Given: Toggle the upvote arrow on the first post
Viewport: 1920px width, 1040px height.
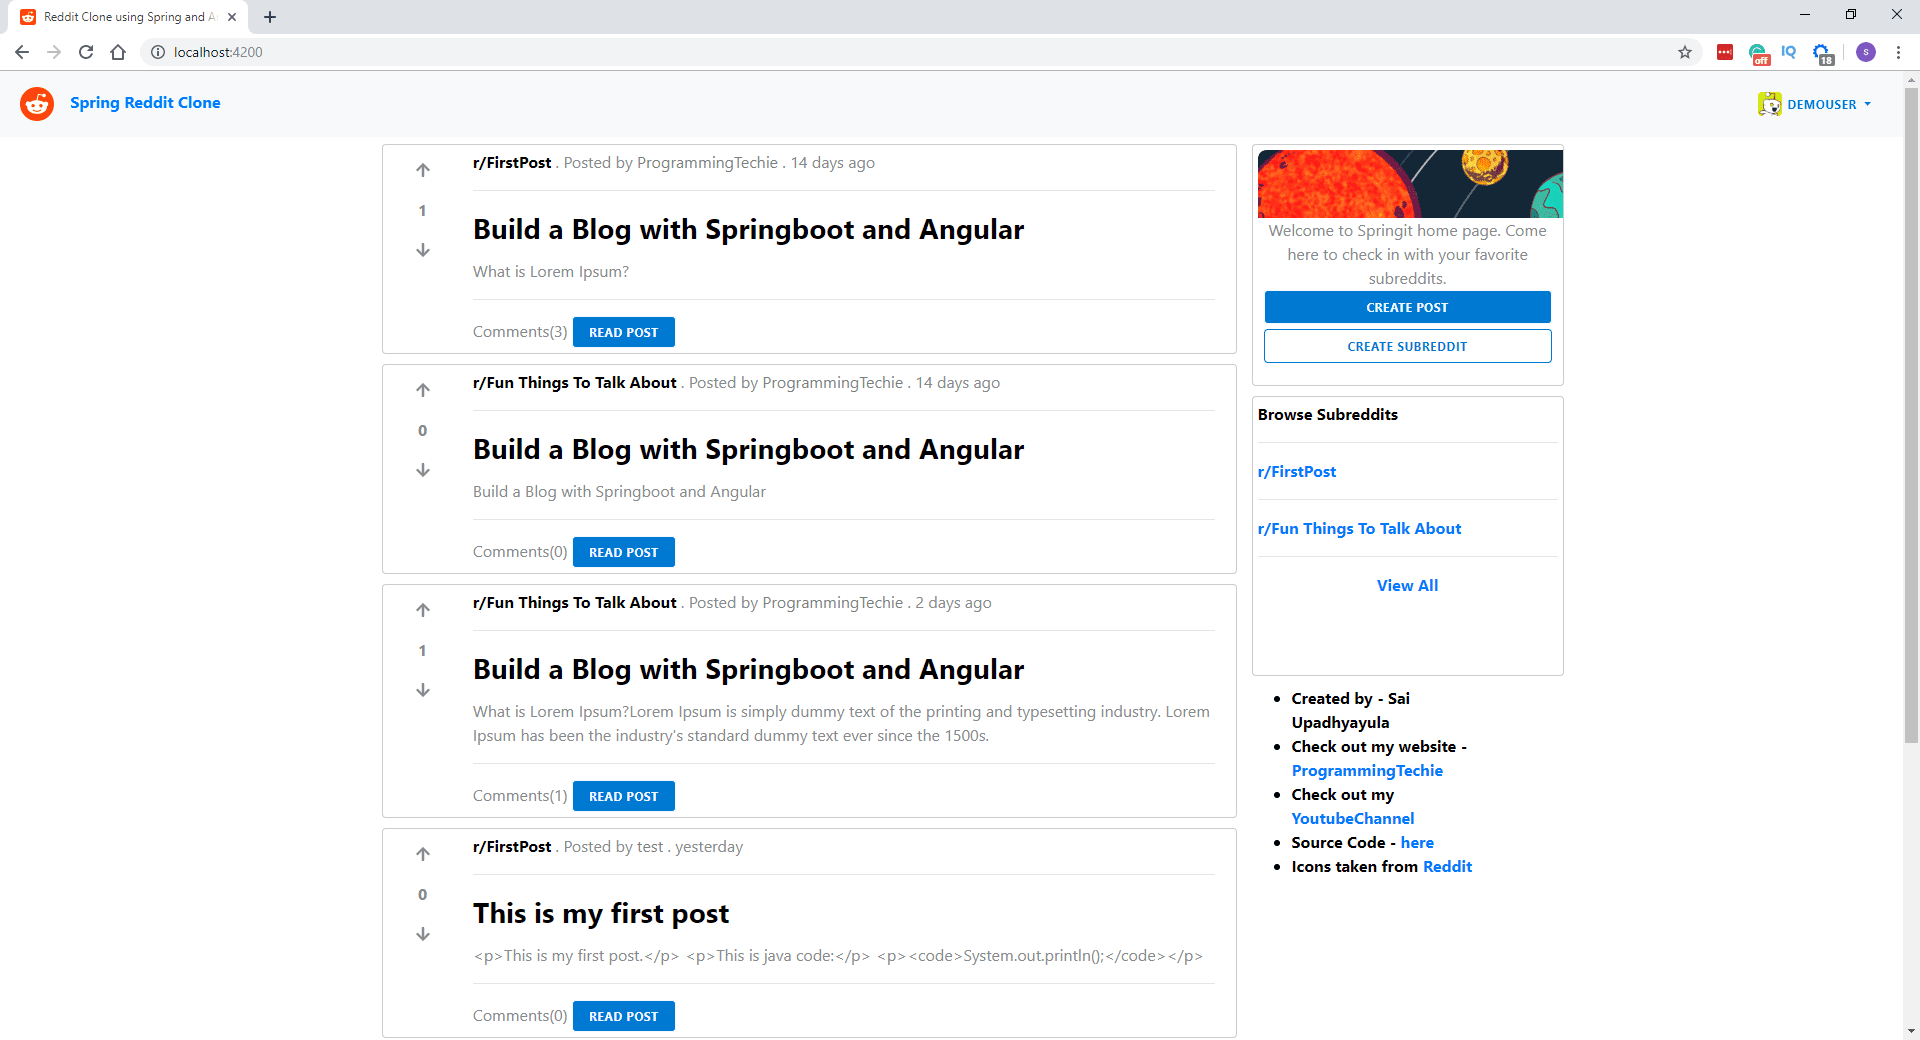Looking at the screenshot, I should pos(422,169).
